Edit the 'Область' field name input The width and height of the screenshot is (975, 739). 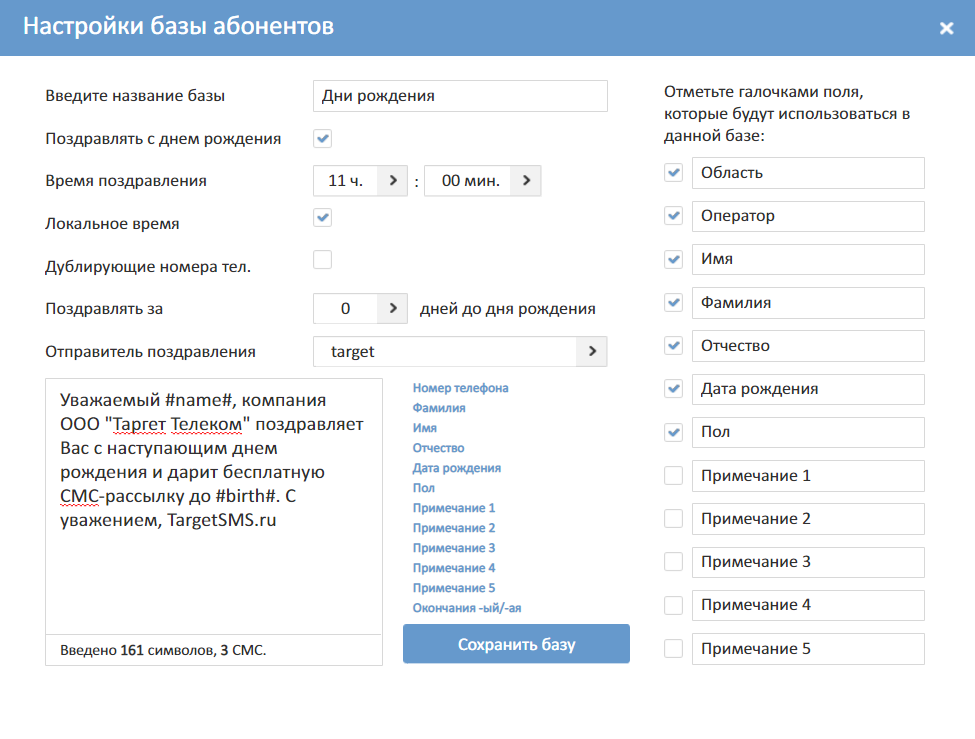[808, 173]
